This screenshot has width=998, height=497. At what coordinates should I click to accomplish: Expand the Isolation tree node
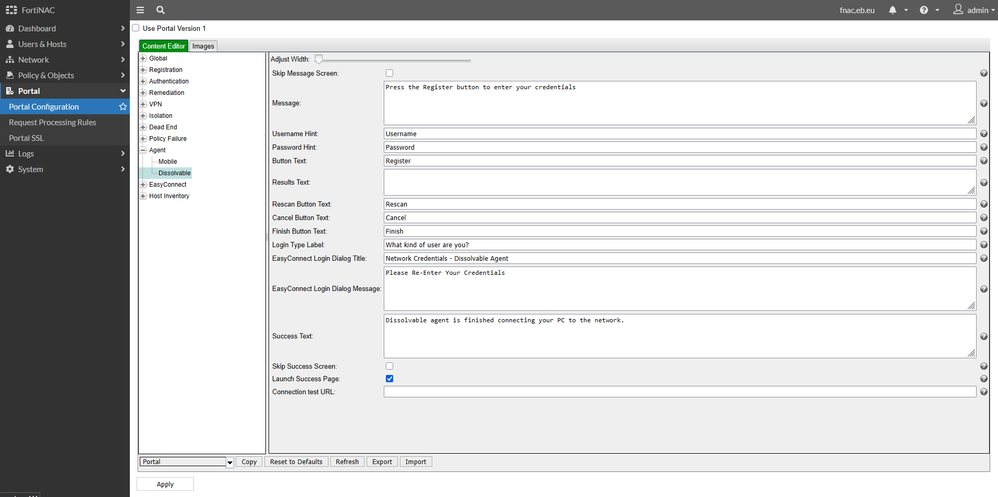pyautogui.click(x=143, y=116)
